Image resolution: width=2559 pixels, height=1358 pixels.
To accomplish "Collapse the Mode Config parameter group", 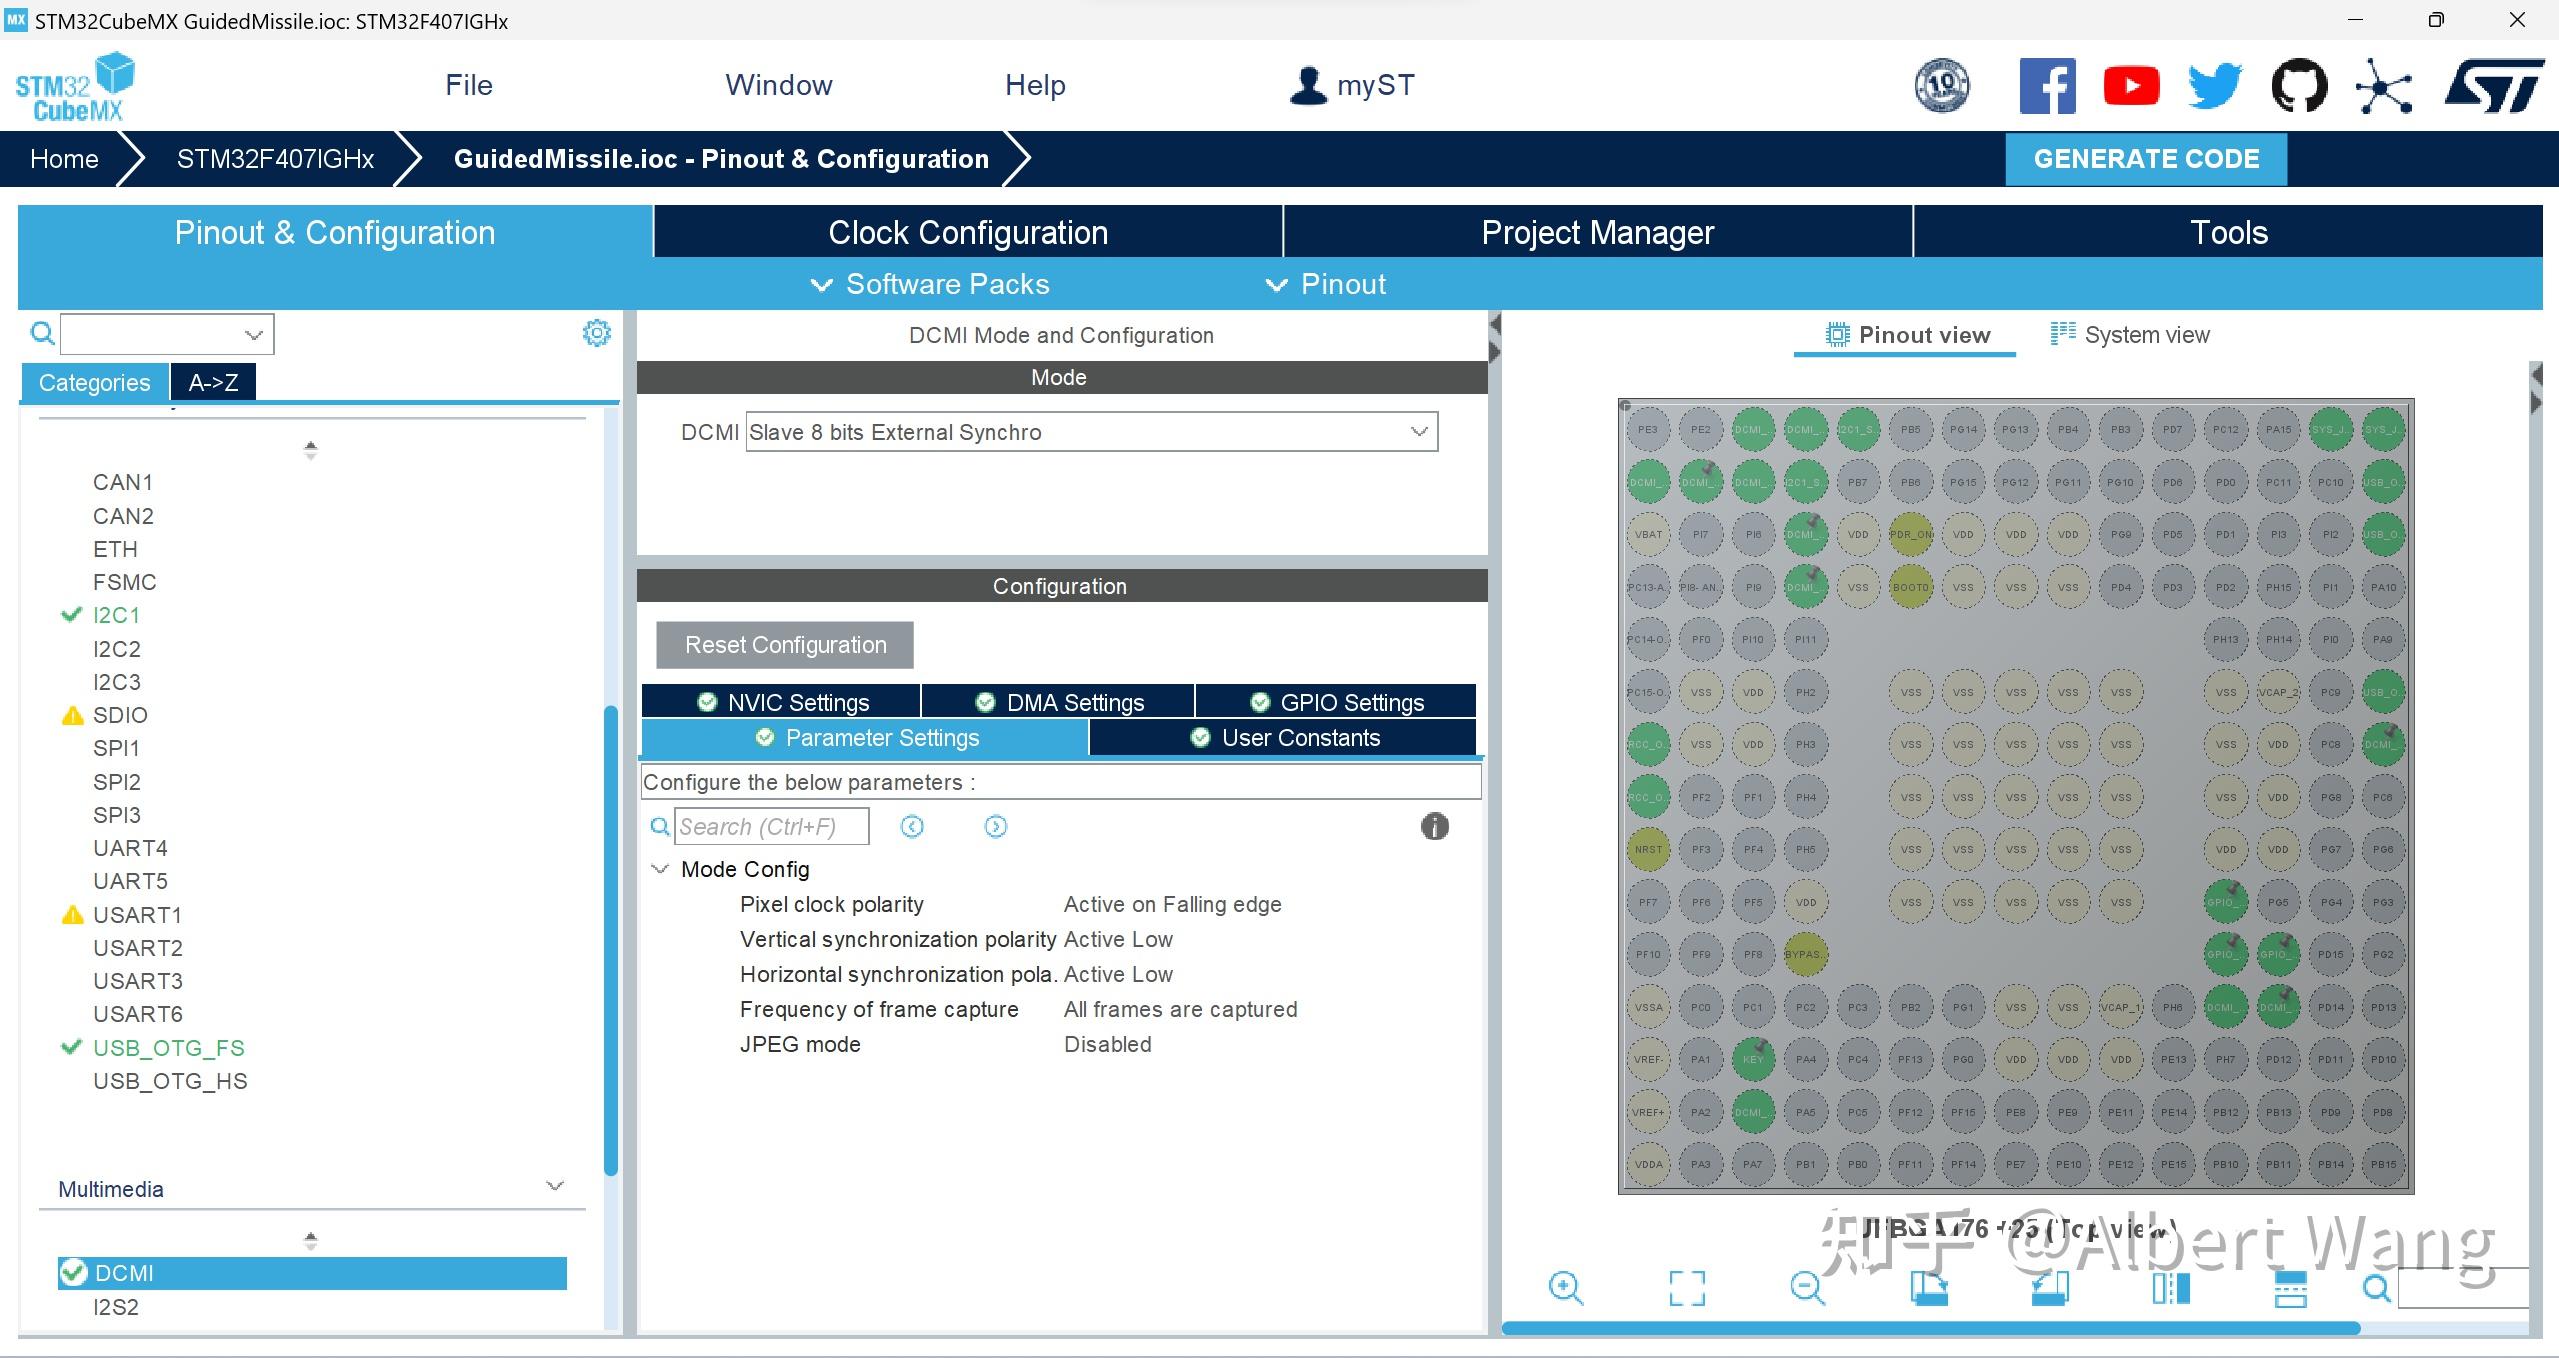I will (660, 869).
